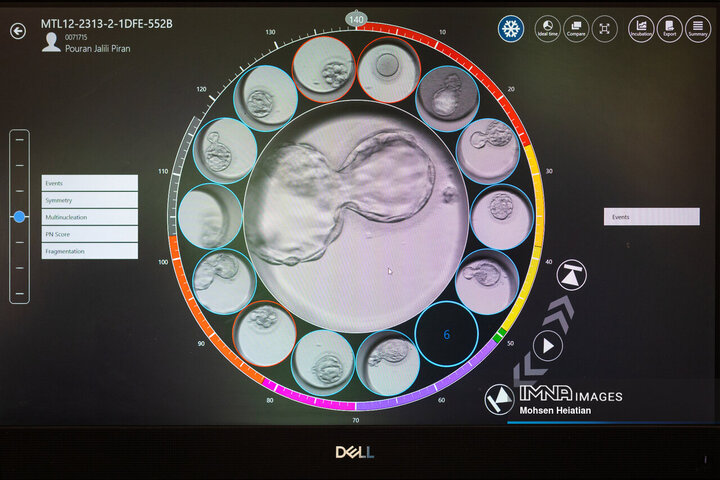Choose the Multinucleation option
Image resolution: width=720 pixels, height=480 pixels.
(89, 217)
